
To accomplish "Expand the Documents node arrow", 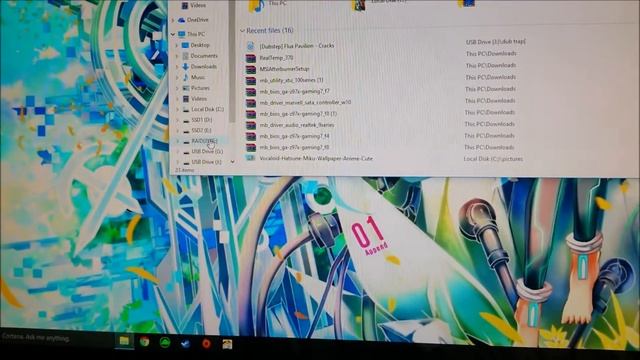I will pyautogui.click(x=177, y=56).
